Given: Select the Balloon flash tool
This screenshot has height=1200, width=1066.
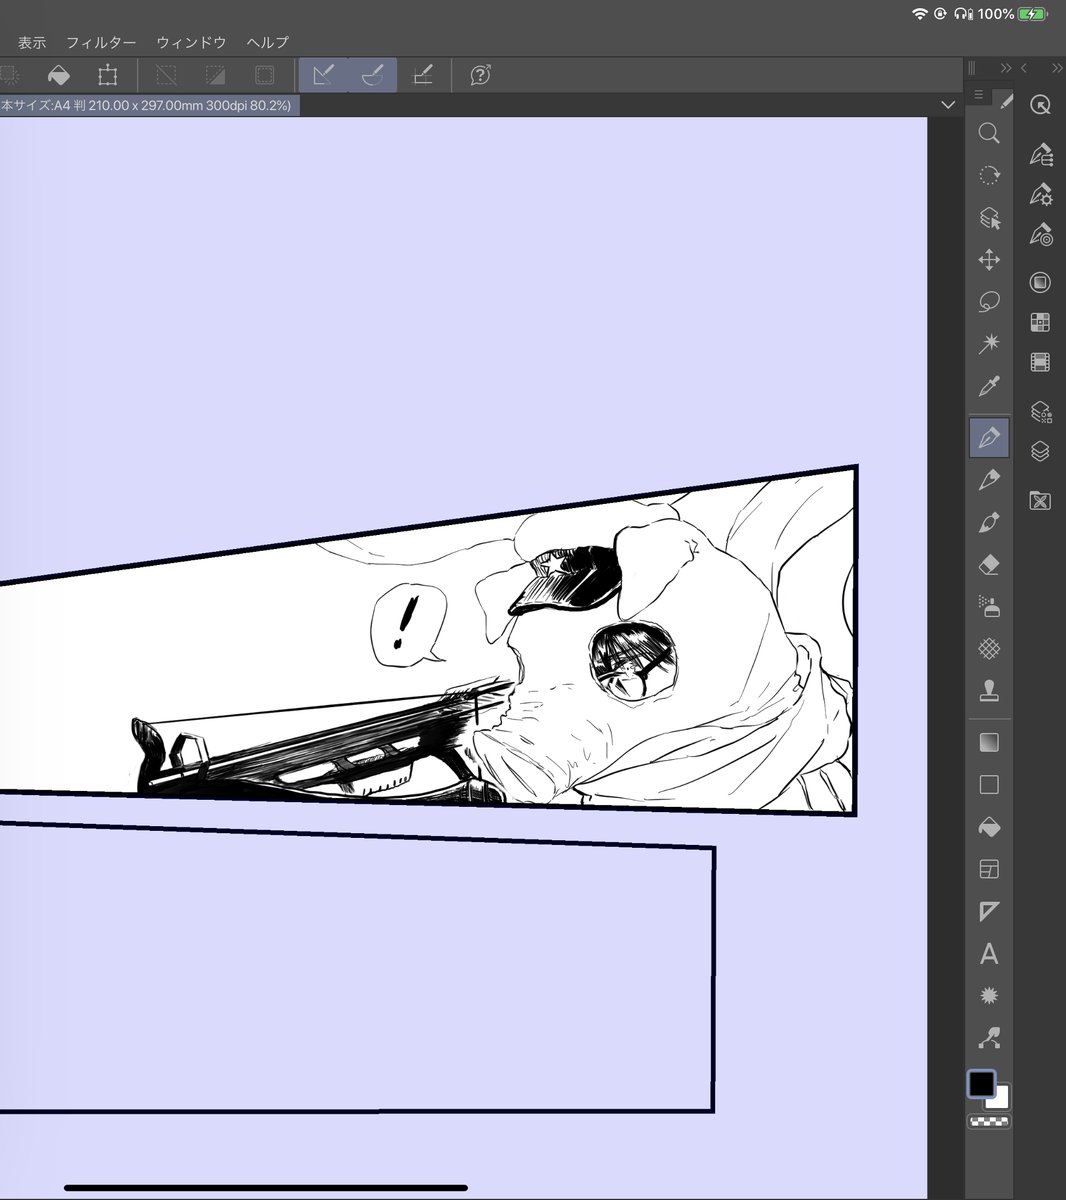Looking at the screenshot, I should (x=989, y=996).
